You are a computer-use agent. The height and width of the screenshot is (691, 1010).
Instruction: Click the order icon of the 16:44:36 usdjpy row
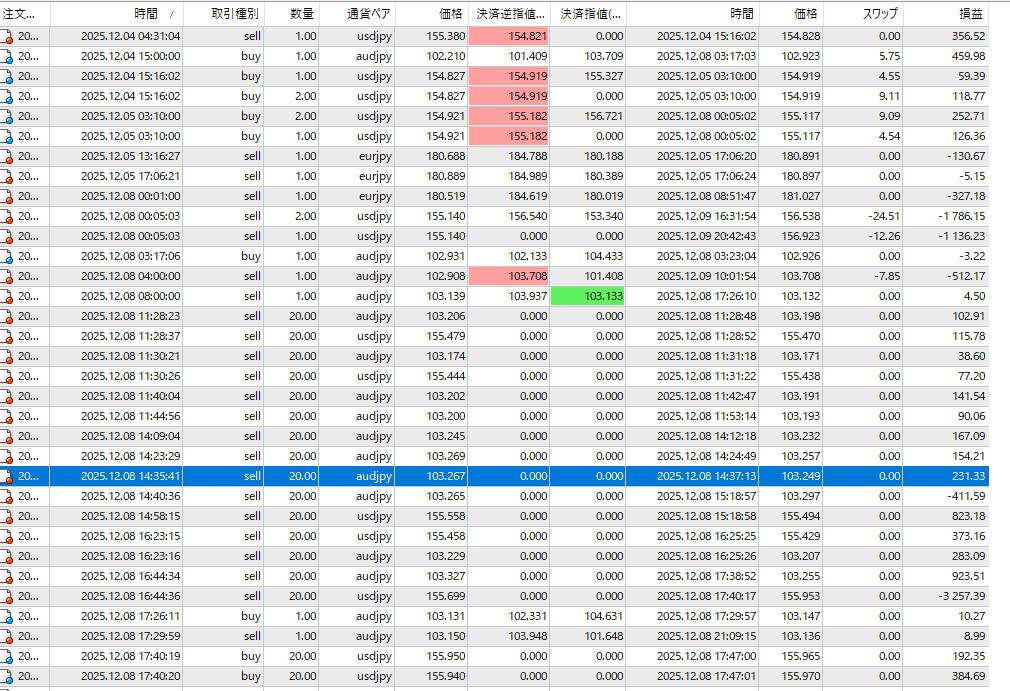[x=7, y=596]
